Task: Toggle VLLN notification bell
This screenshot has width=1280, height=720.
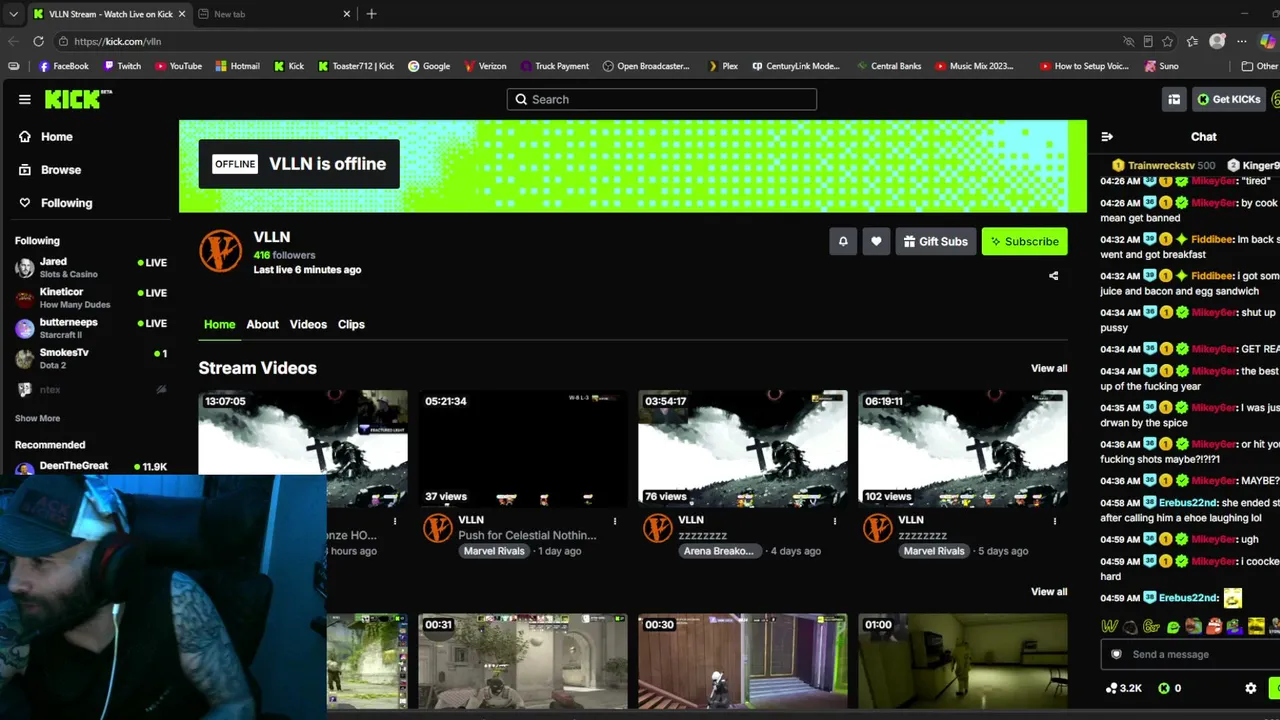Action: click(x=843, y=241)
